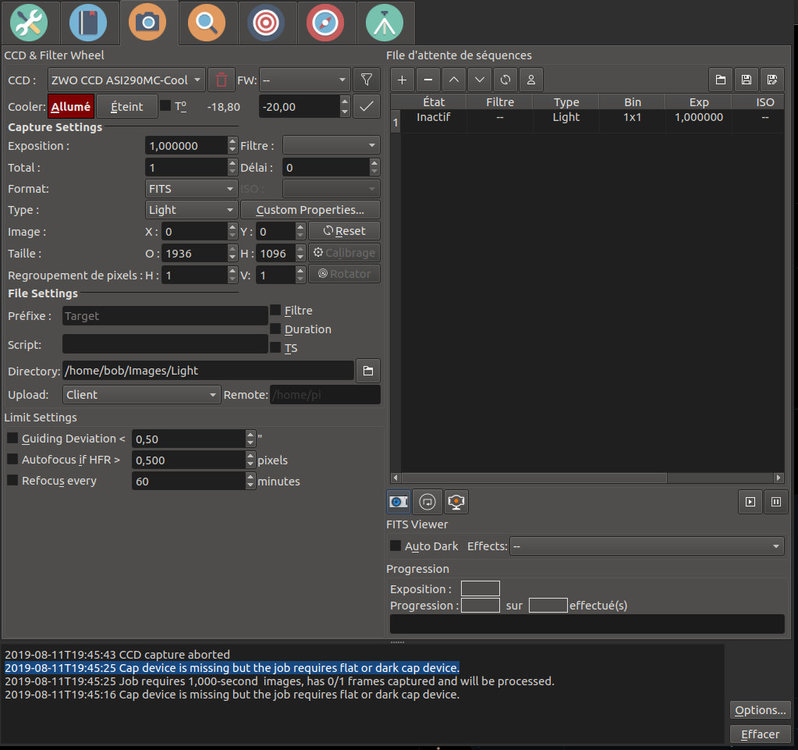Switch to the Focus magnifier tab
Image resolution: width=798 pixels, height=750 pixels.
207,22
